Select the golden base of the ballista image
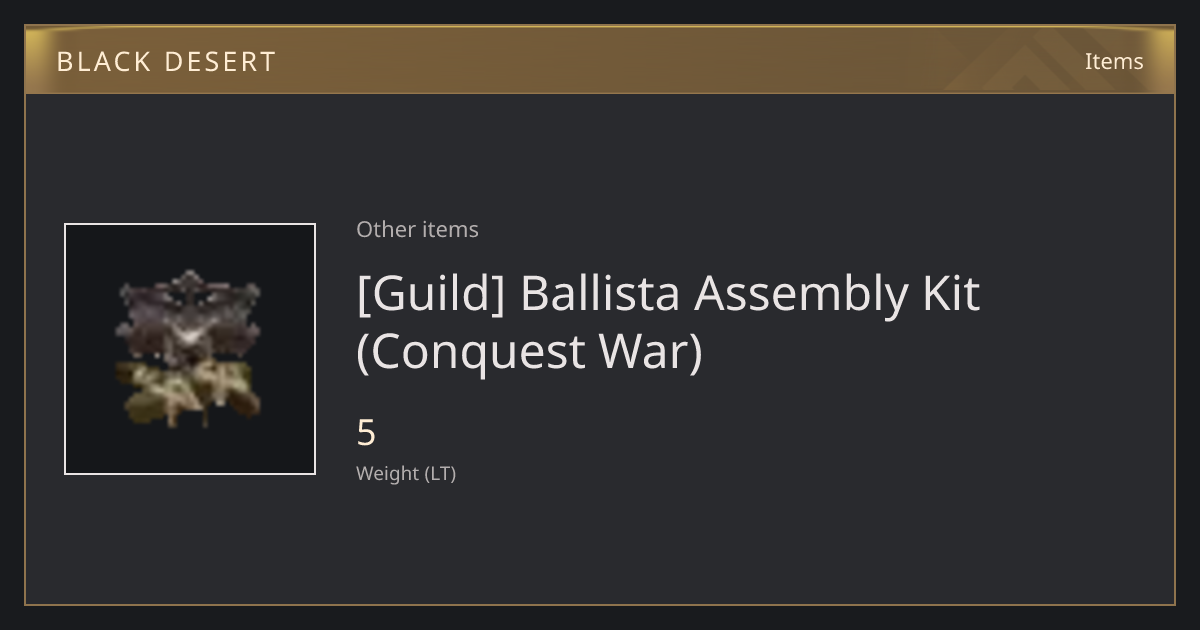This screenshot has width=1200, height=630. 189,393
